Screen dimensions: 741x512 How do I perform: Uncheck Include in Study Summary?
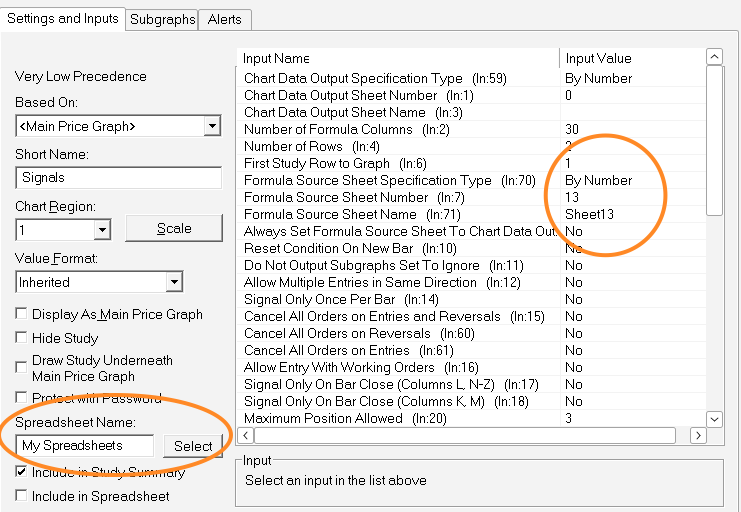click(22, 471)
